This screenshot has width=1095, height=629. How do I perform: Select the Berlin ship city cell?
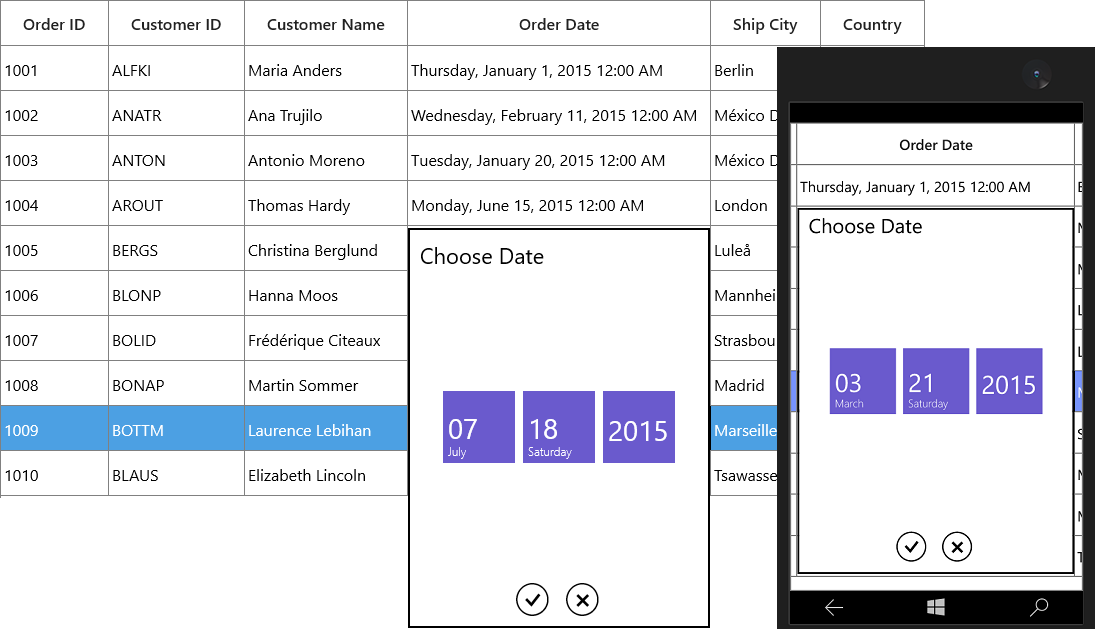tap(744, 69)
